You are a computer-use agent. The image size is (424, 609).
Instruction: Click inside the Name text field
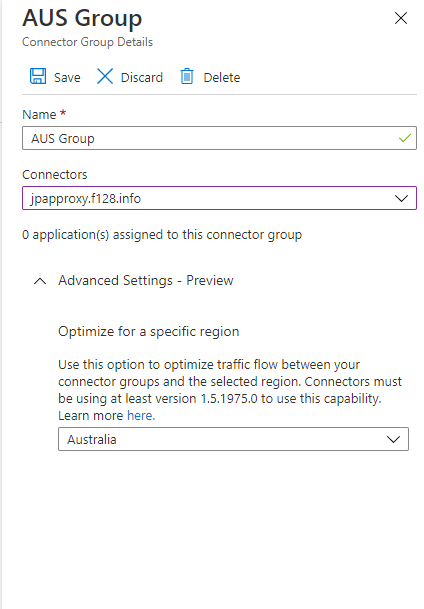tap(219, 138)
